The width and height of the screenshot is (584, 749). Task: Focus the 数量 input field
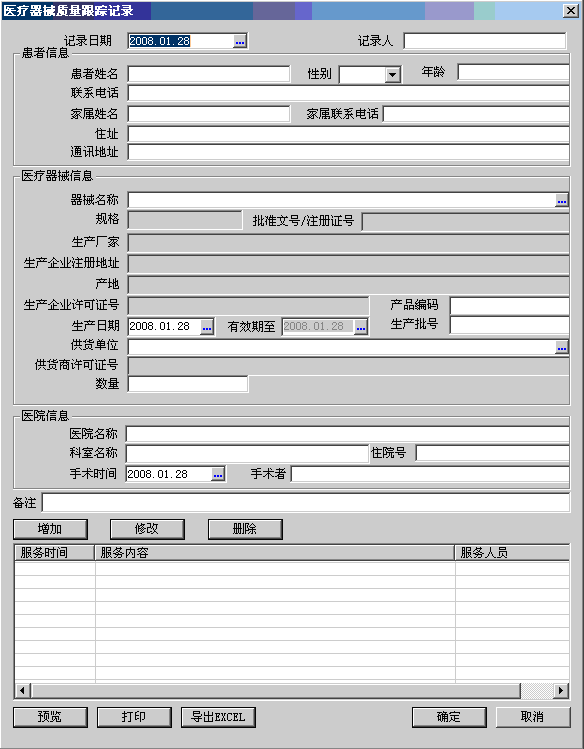[x=188, y=385]
